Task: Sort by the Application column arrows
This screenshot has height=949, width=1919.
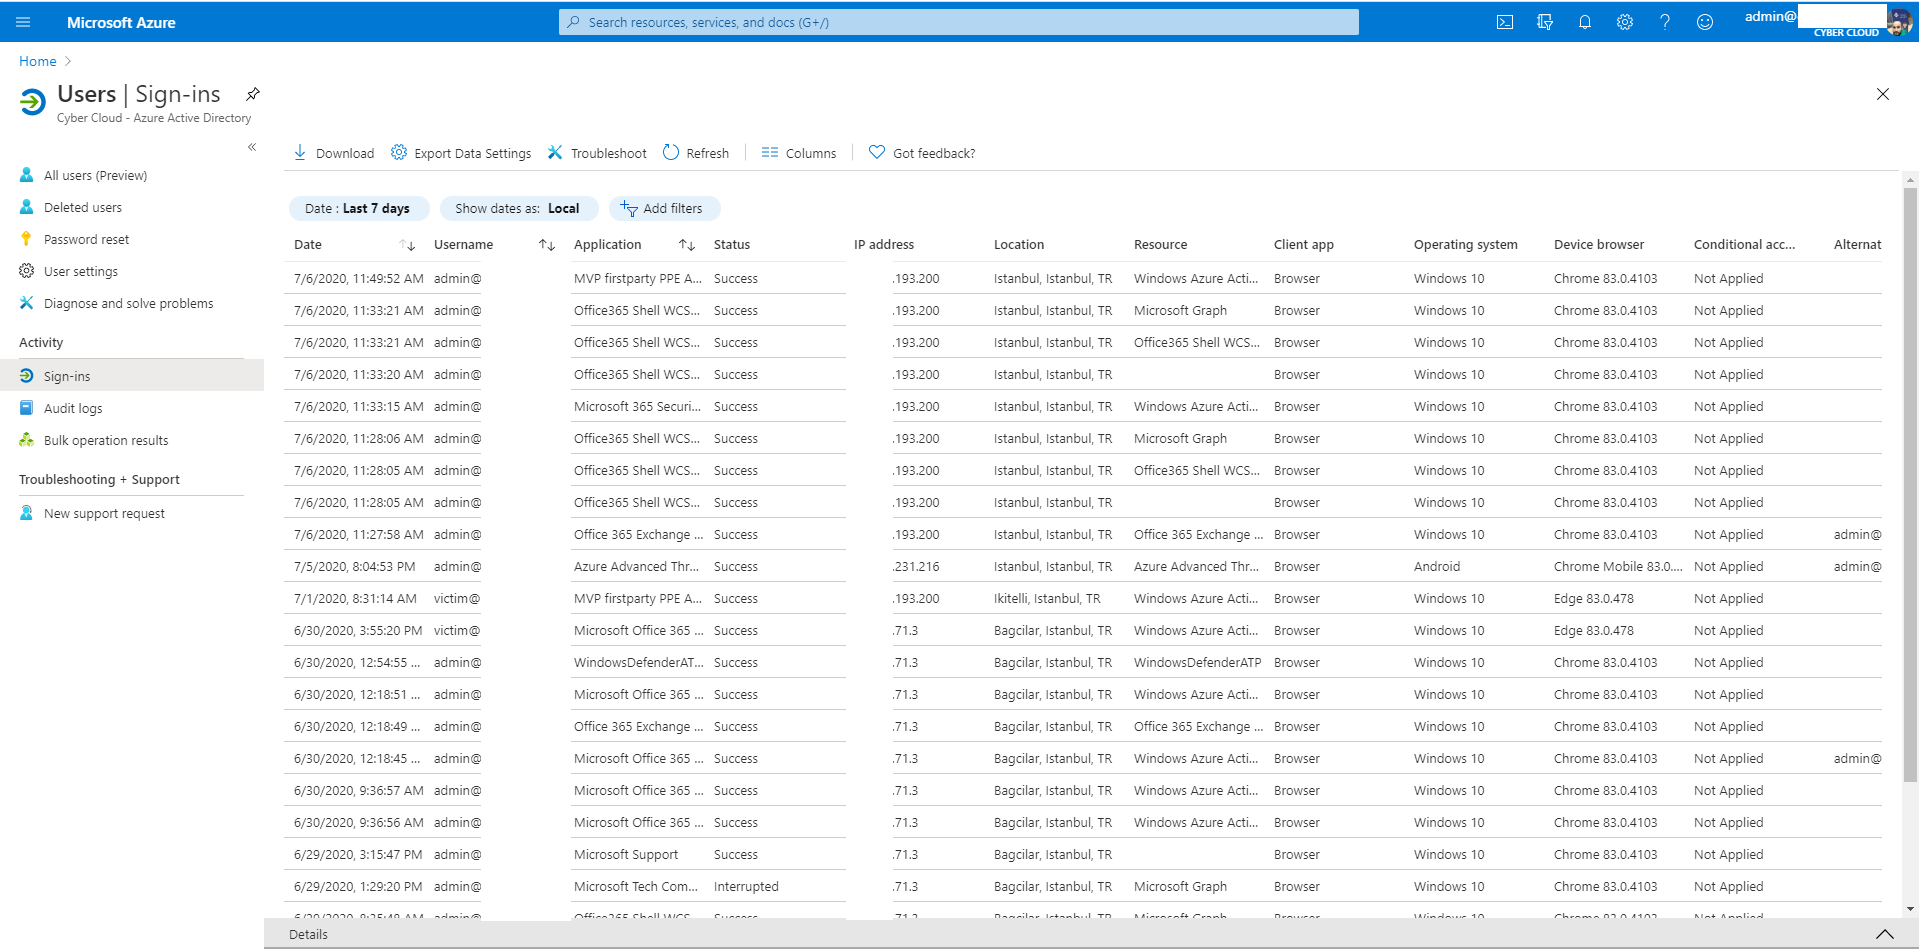Action: [x=687, y=245]
